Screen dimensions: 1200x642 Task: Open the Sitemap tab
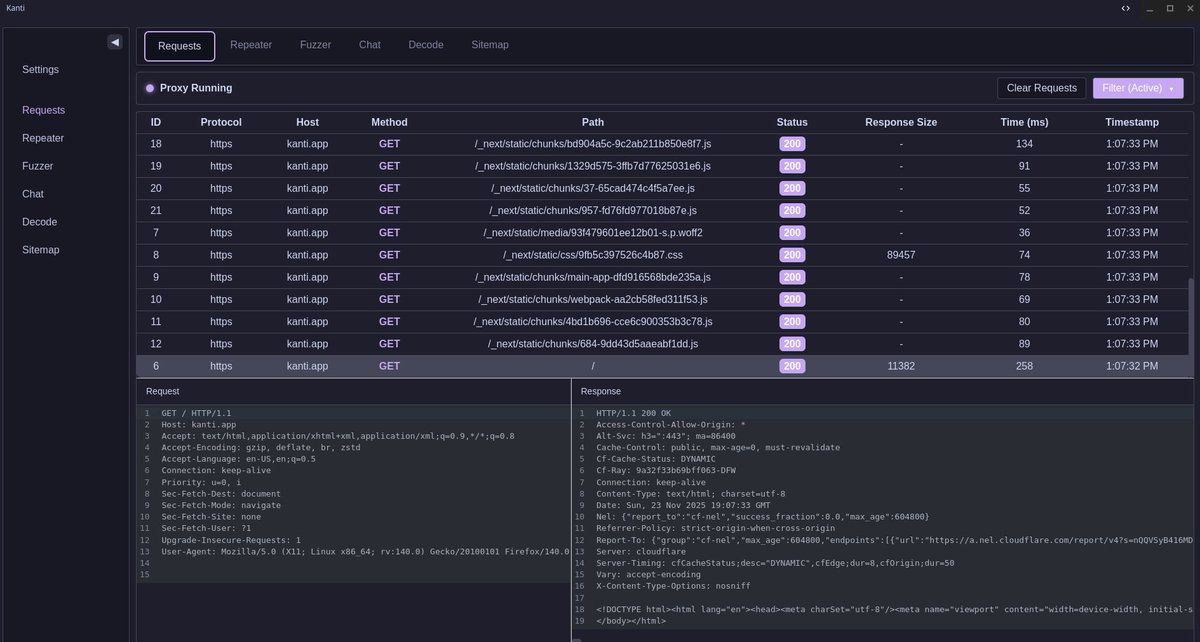490,45
